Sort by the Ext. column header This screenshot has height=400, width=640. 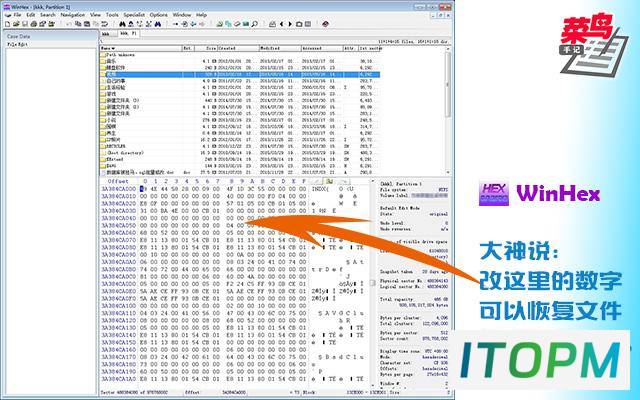[188, 48]
